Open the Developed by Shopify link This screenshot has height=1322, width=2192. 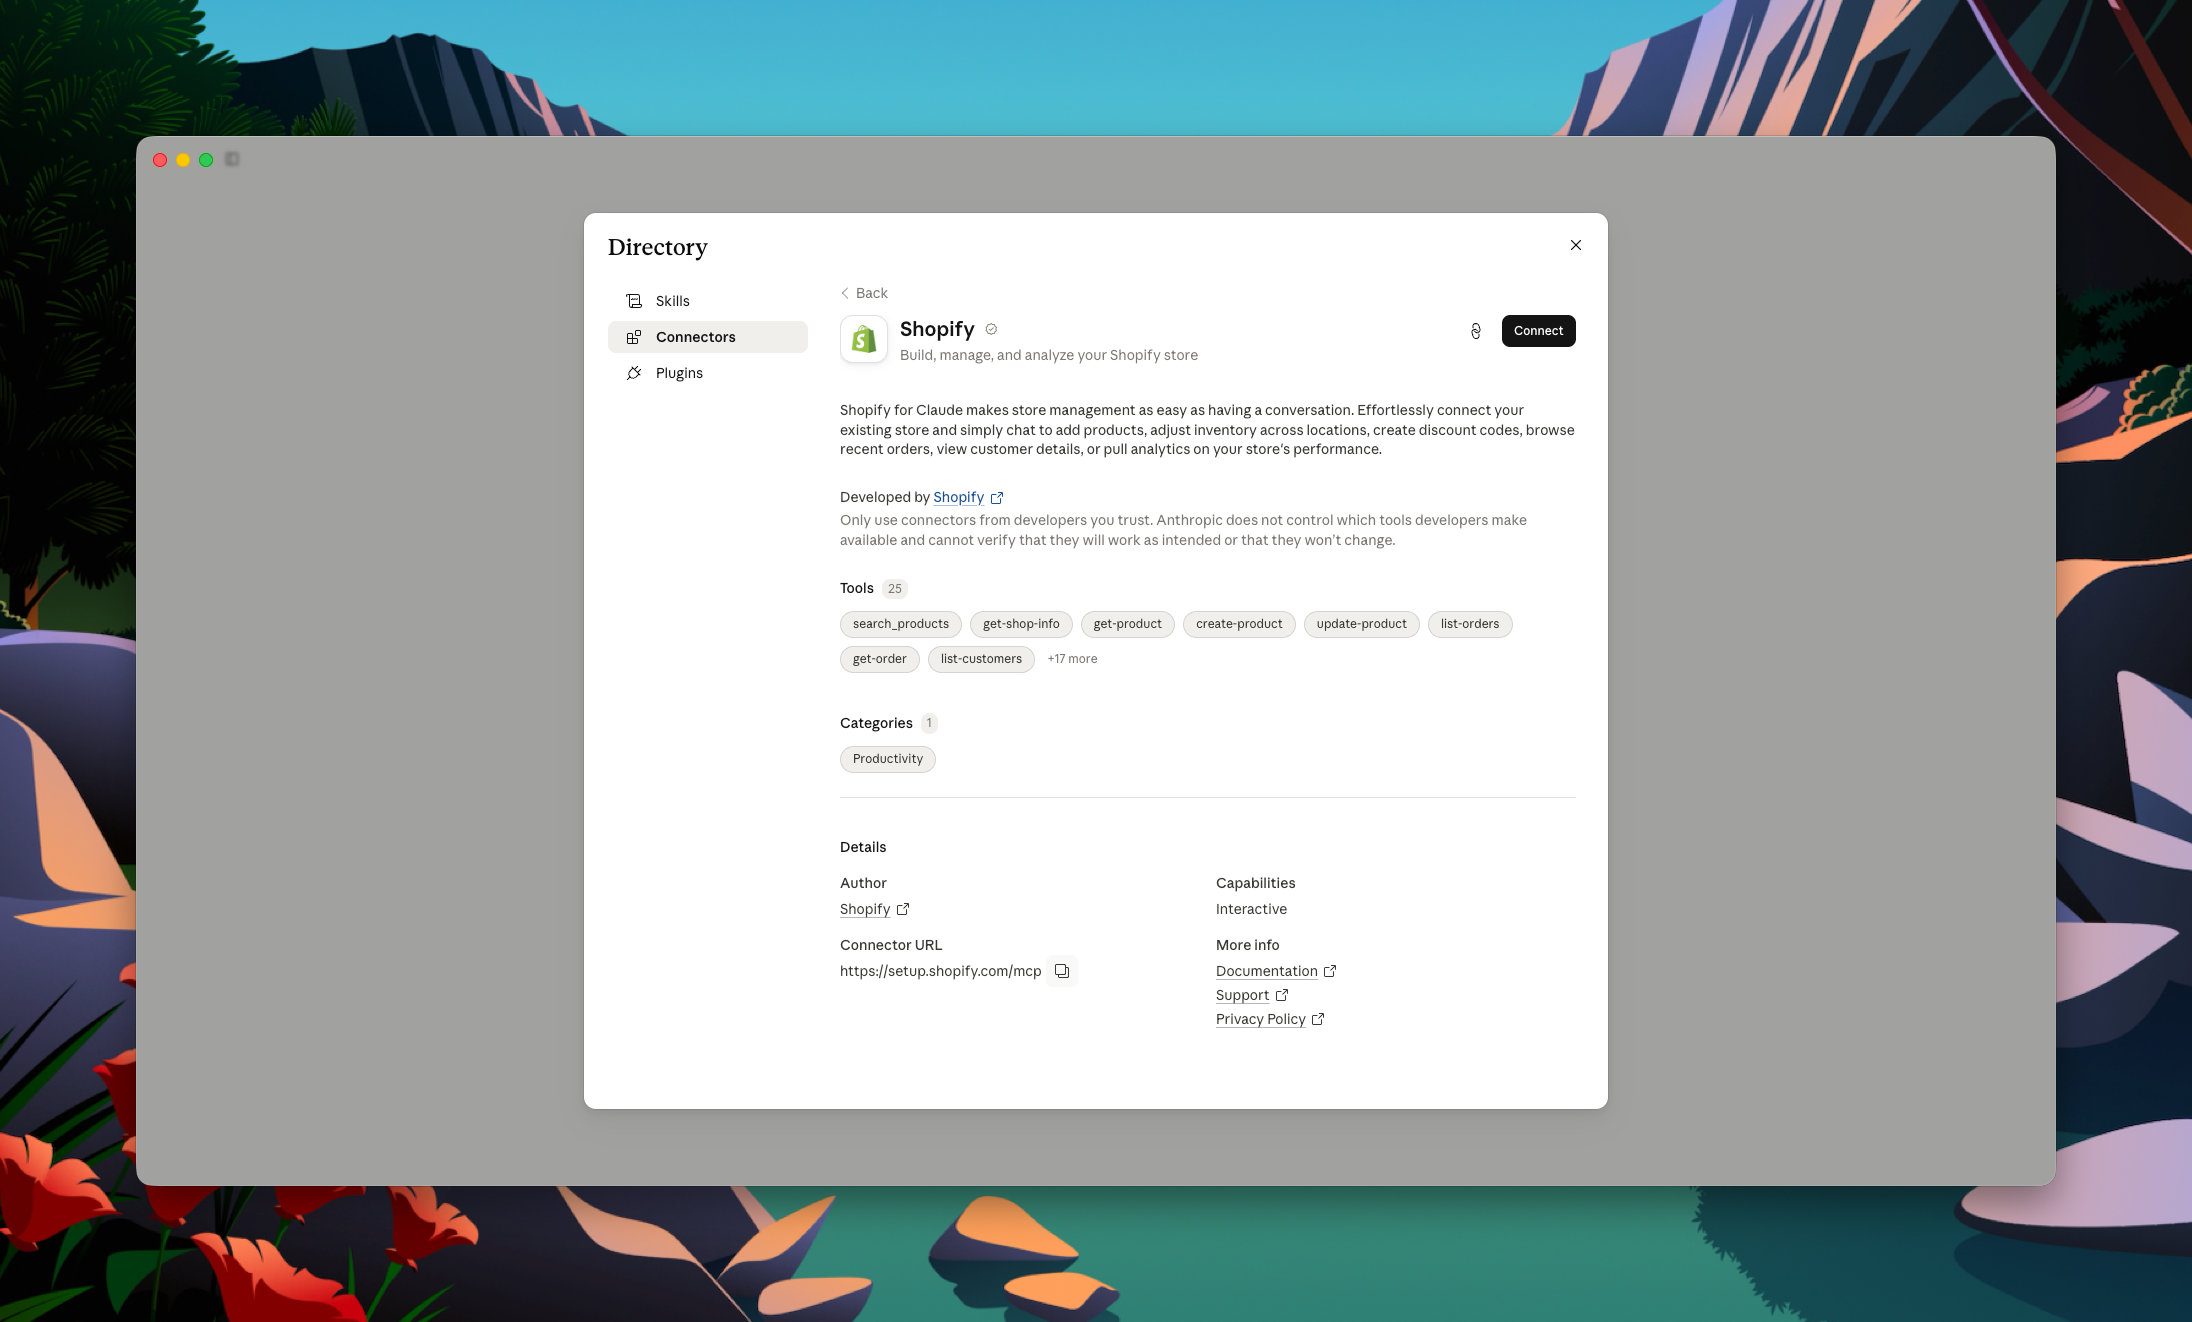pyautogui.click(x=958, y=497)
